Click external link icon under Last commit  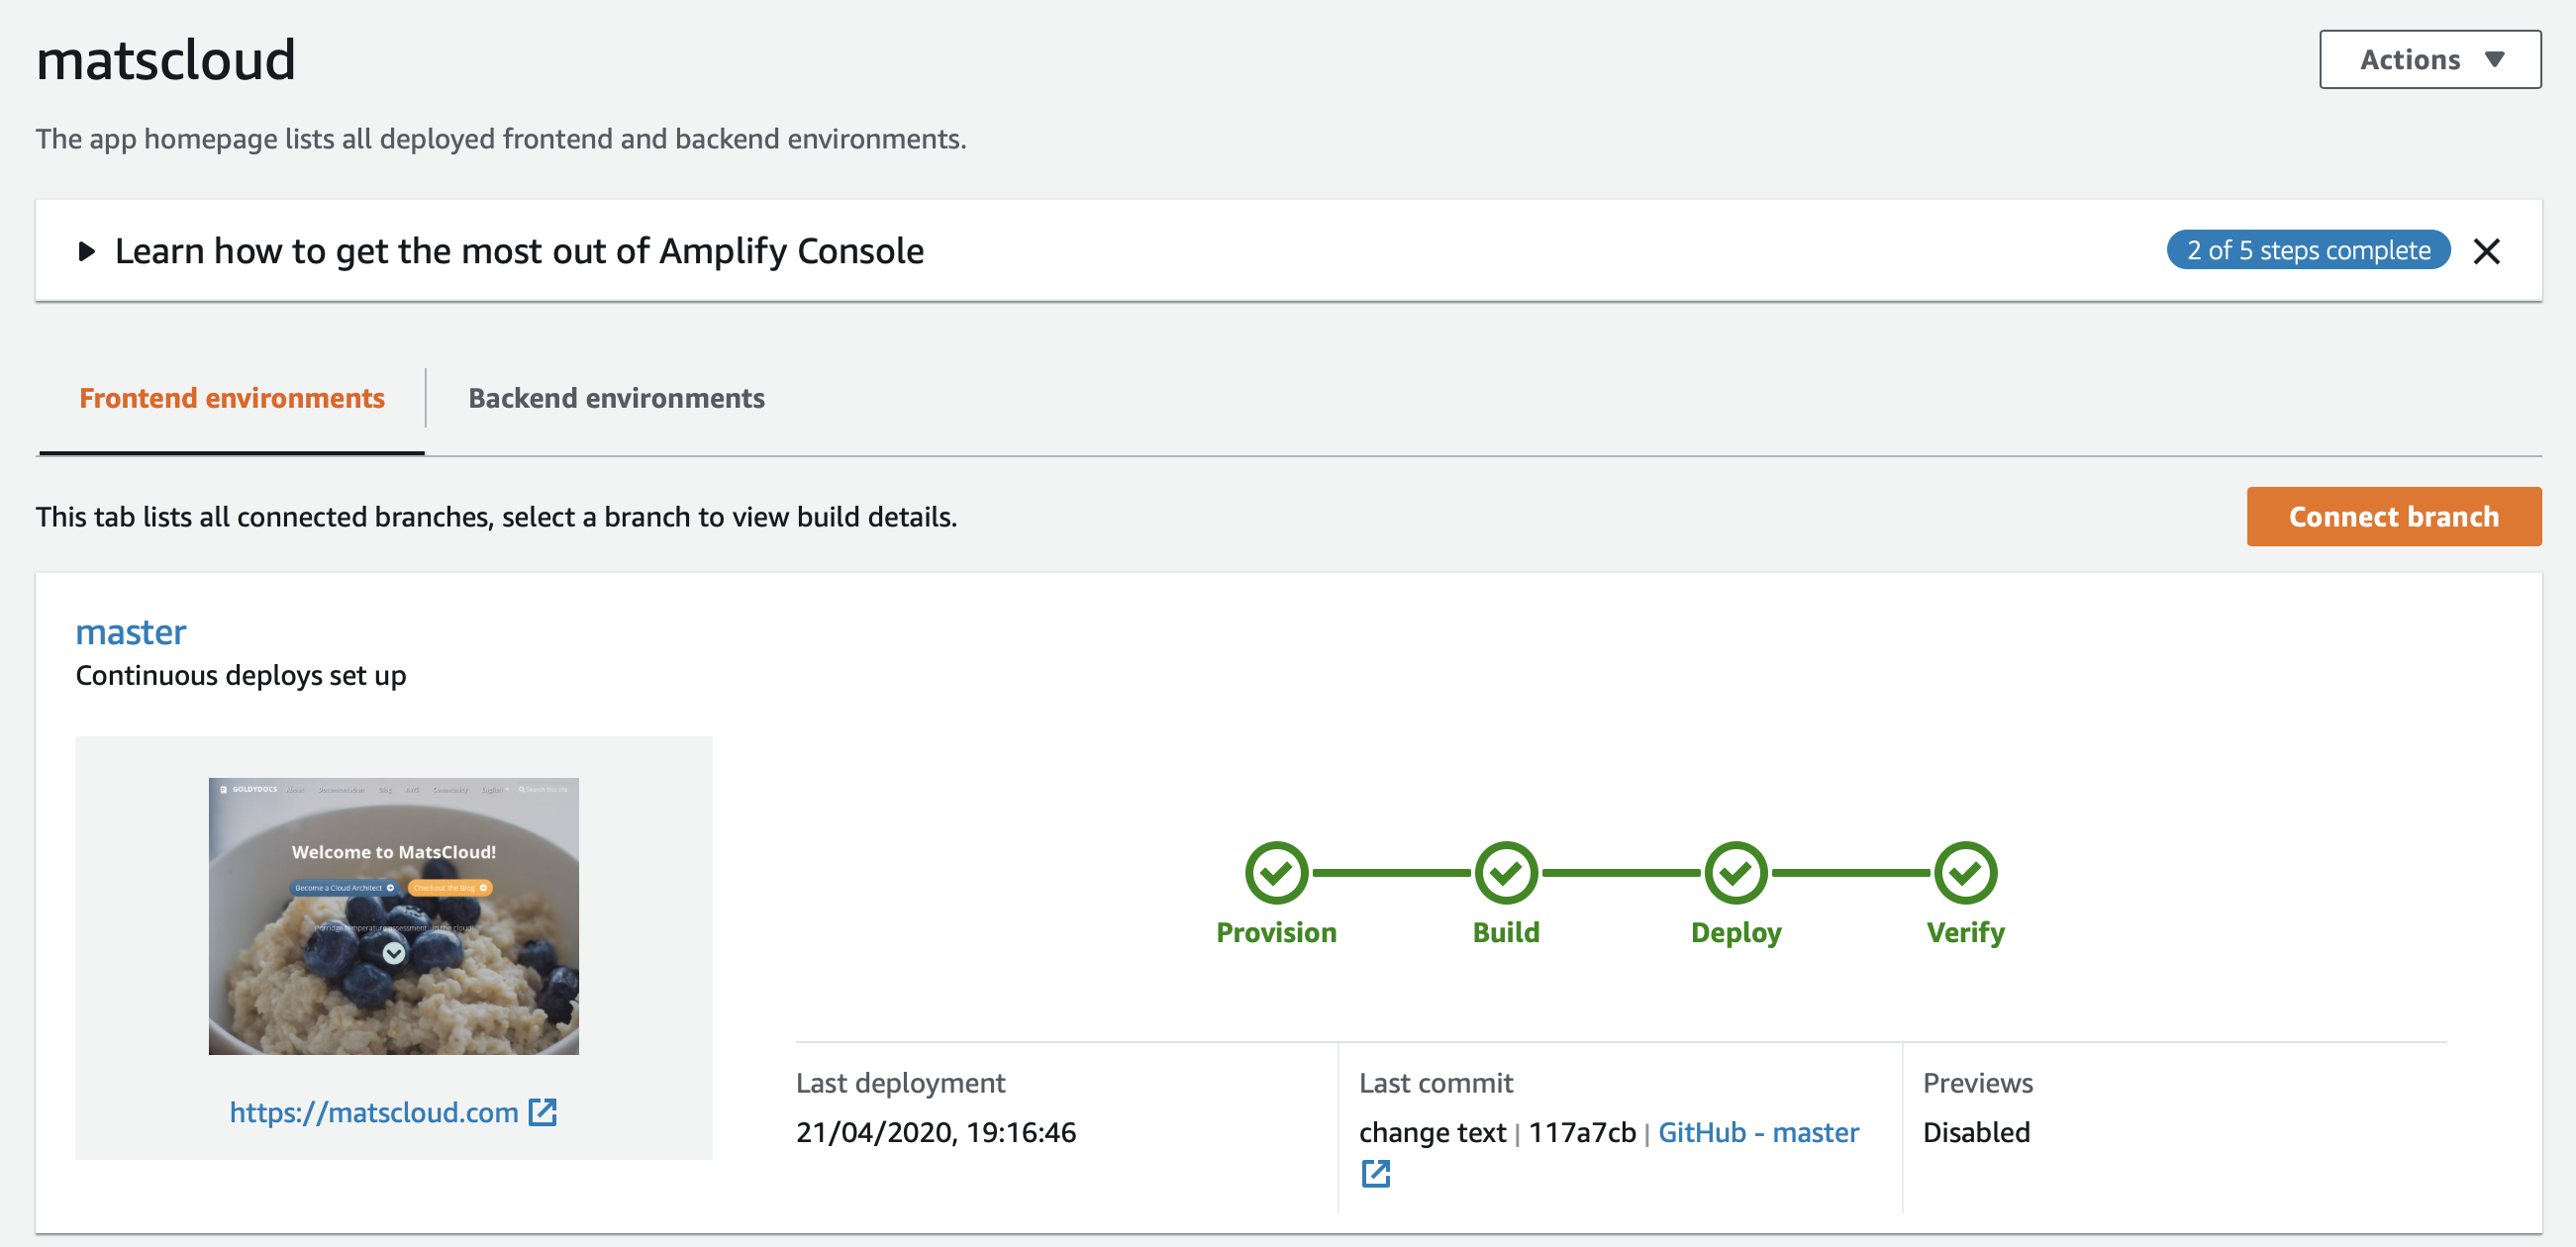[1375, 1173]
